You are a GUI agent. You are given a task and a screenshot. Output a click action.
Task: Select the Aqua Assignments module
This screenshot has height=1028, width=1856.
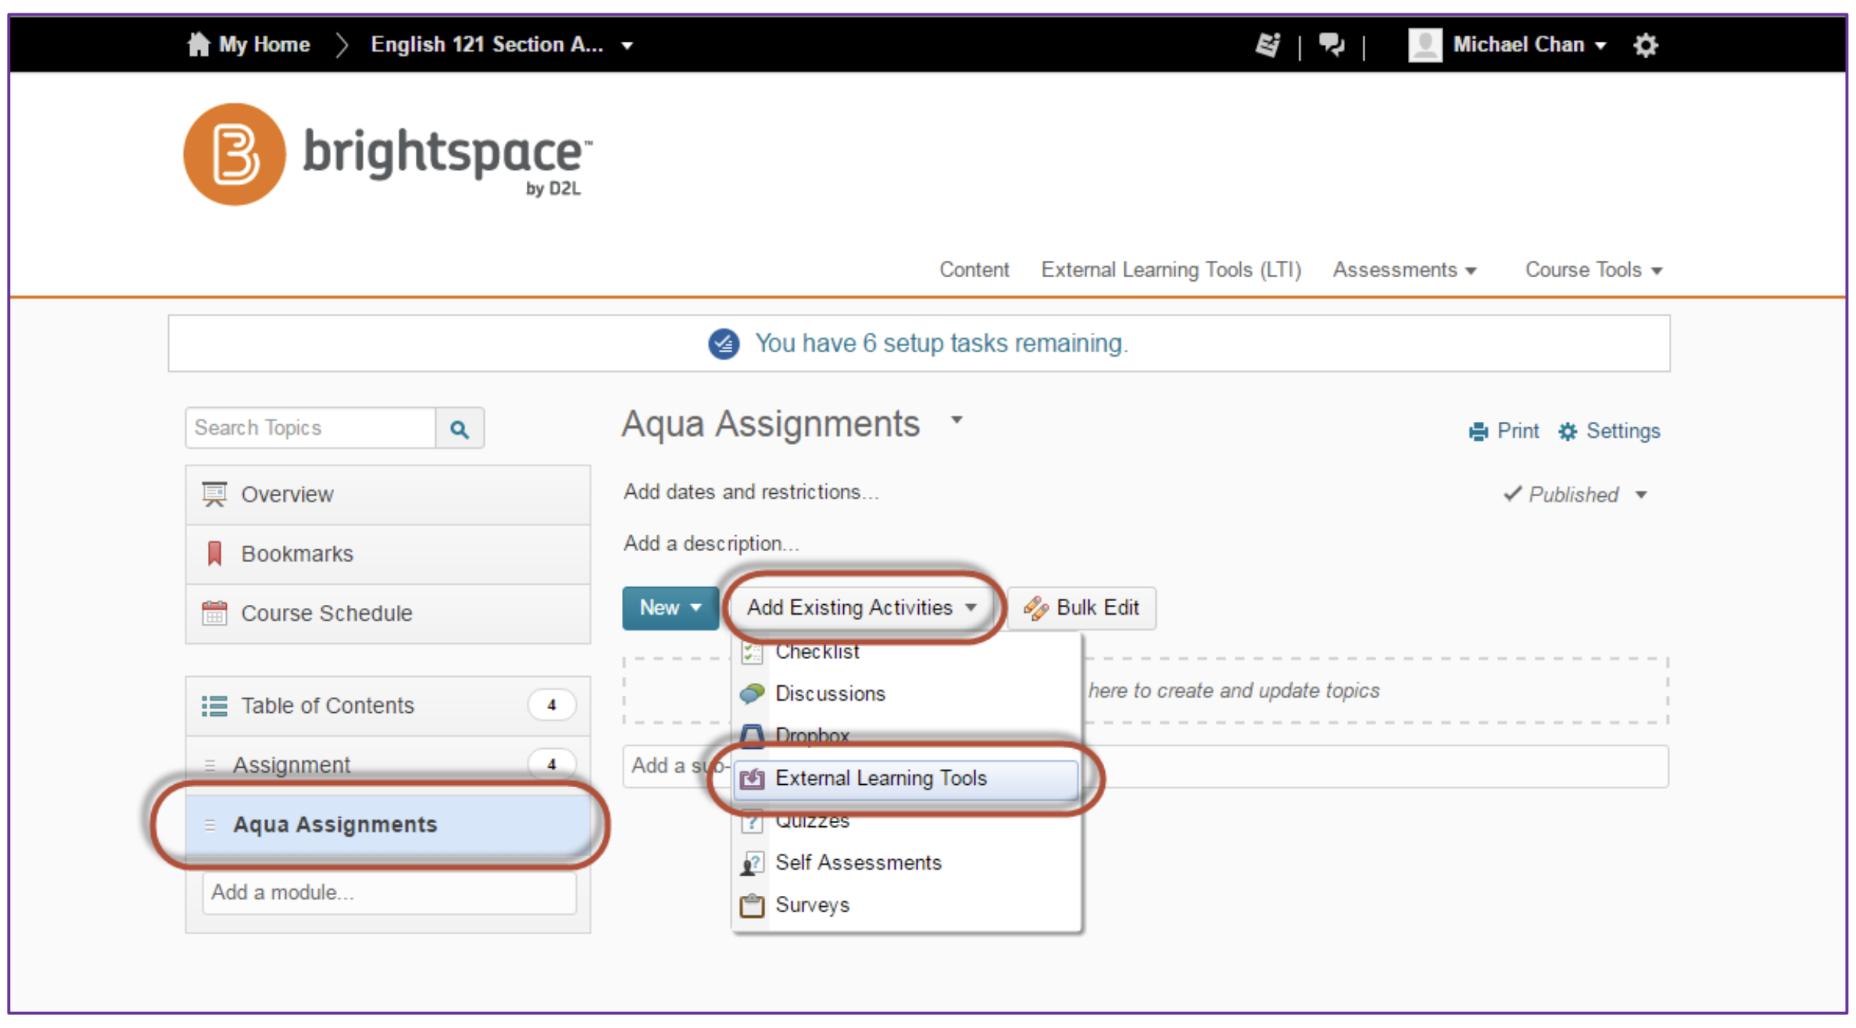click(388, 825)
